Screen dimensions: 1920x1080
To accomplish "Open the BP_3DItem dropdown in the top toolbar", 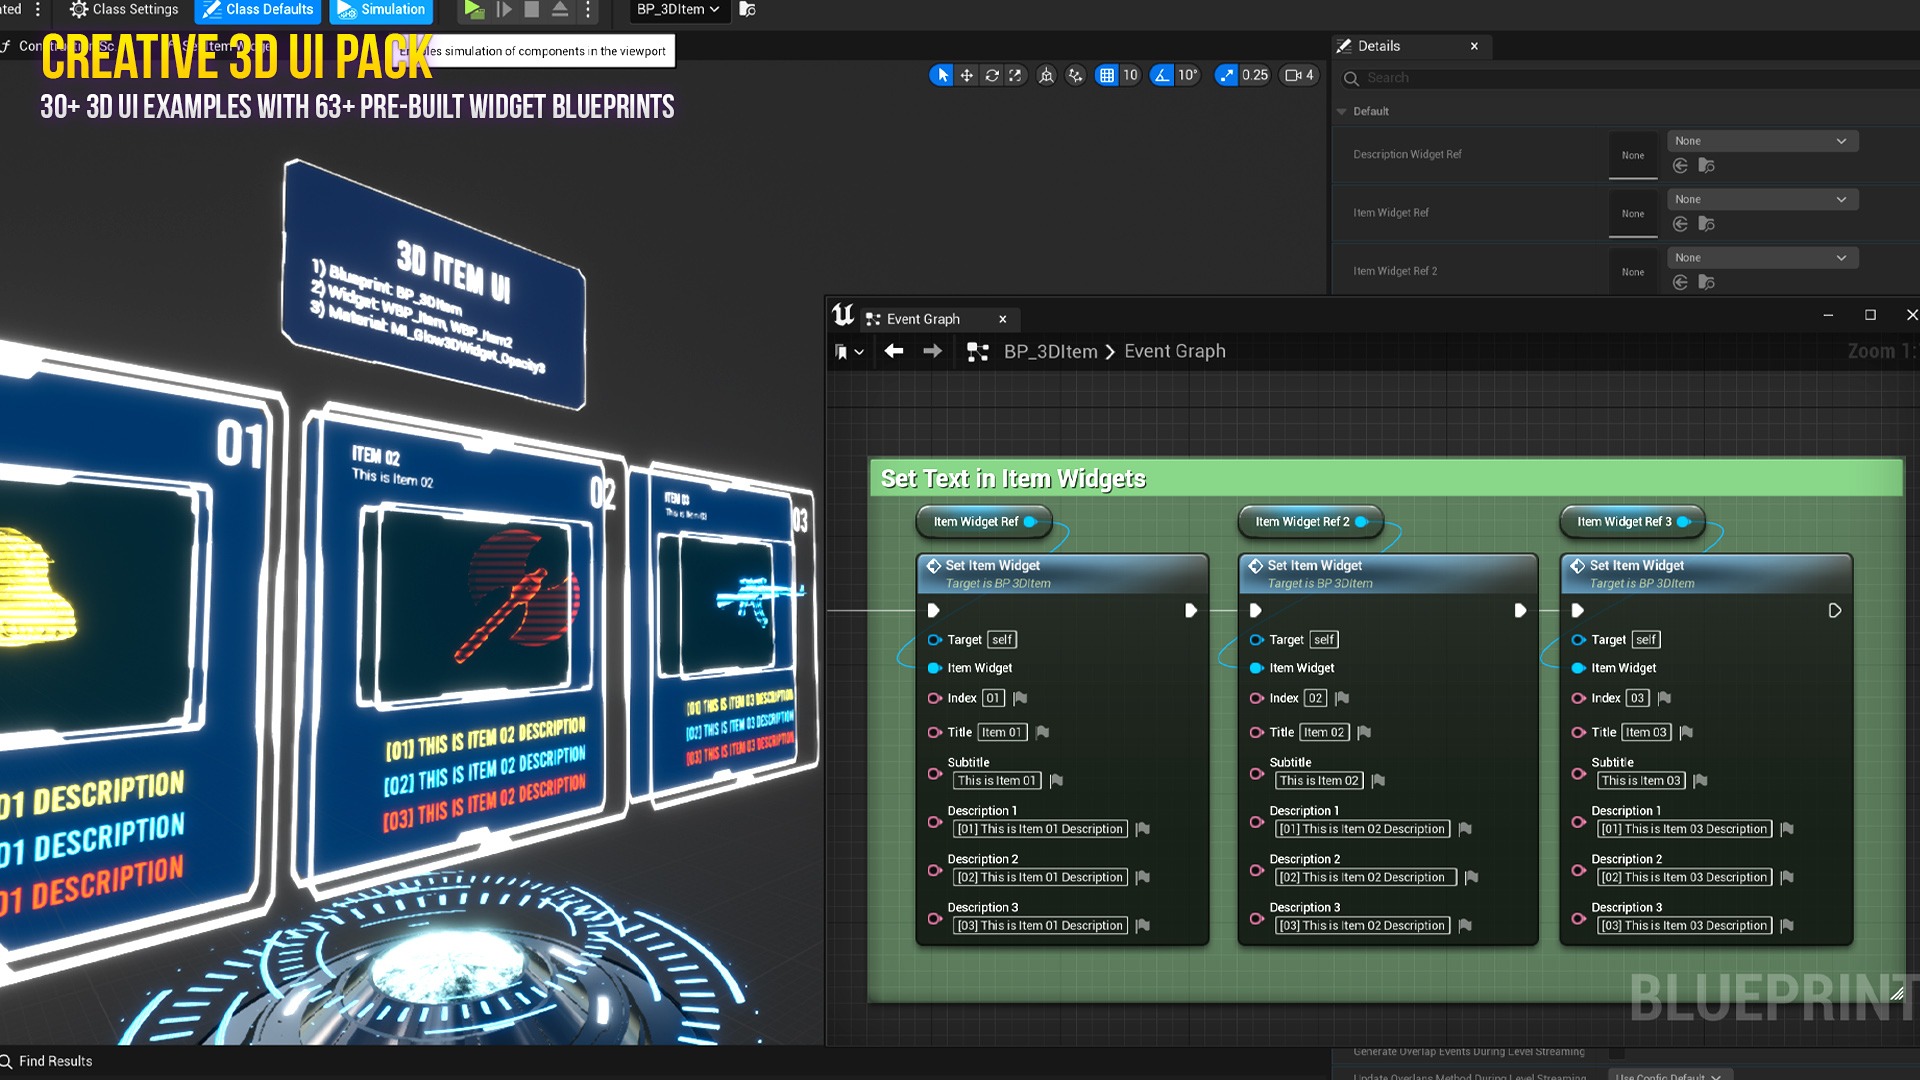I will pyautogui.click(x=678, y=10).
